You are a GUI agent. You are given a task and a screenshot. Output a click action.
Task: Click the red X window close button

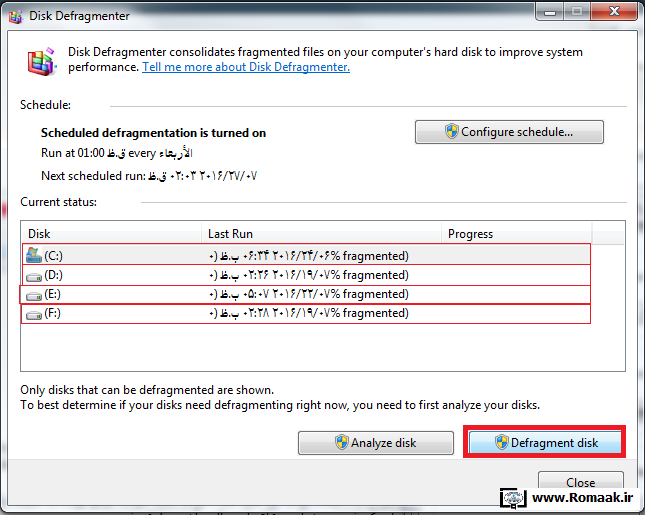[614, 12]
